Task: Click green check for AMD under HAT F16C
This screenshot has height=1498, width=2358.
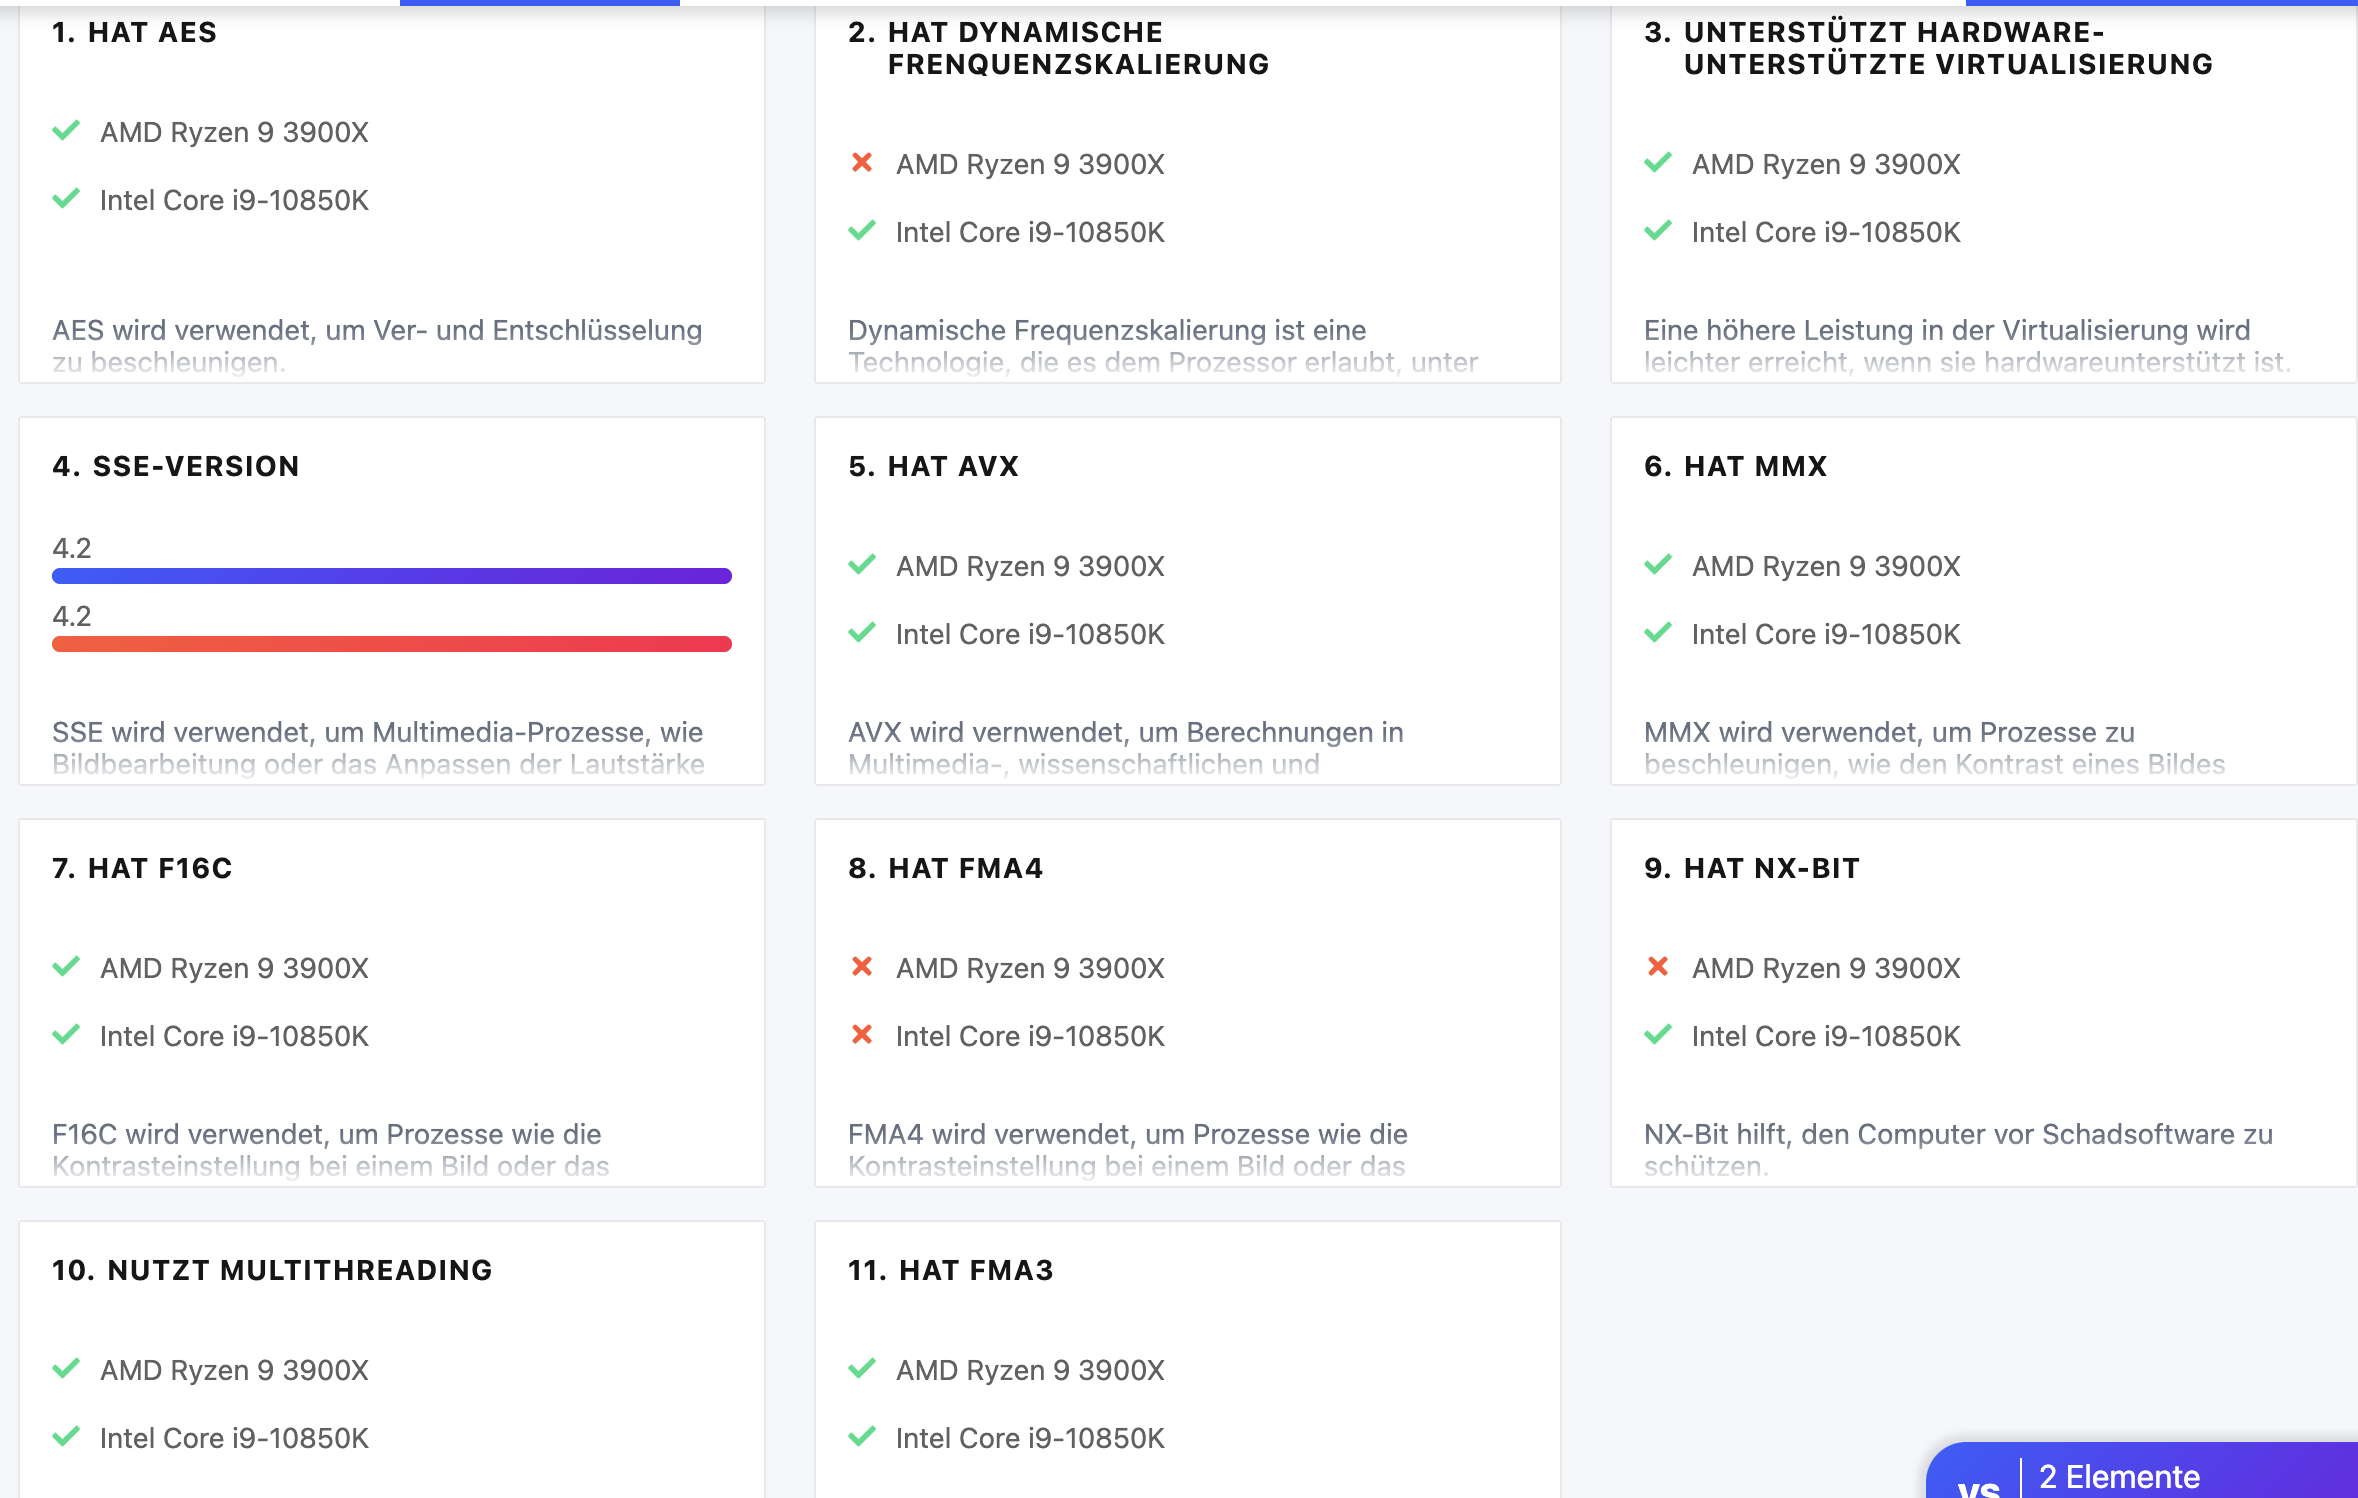Action: [x=66, y=967]
